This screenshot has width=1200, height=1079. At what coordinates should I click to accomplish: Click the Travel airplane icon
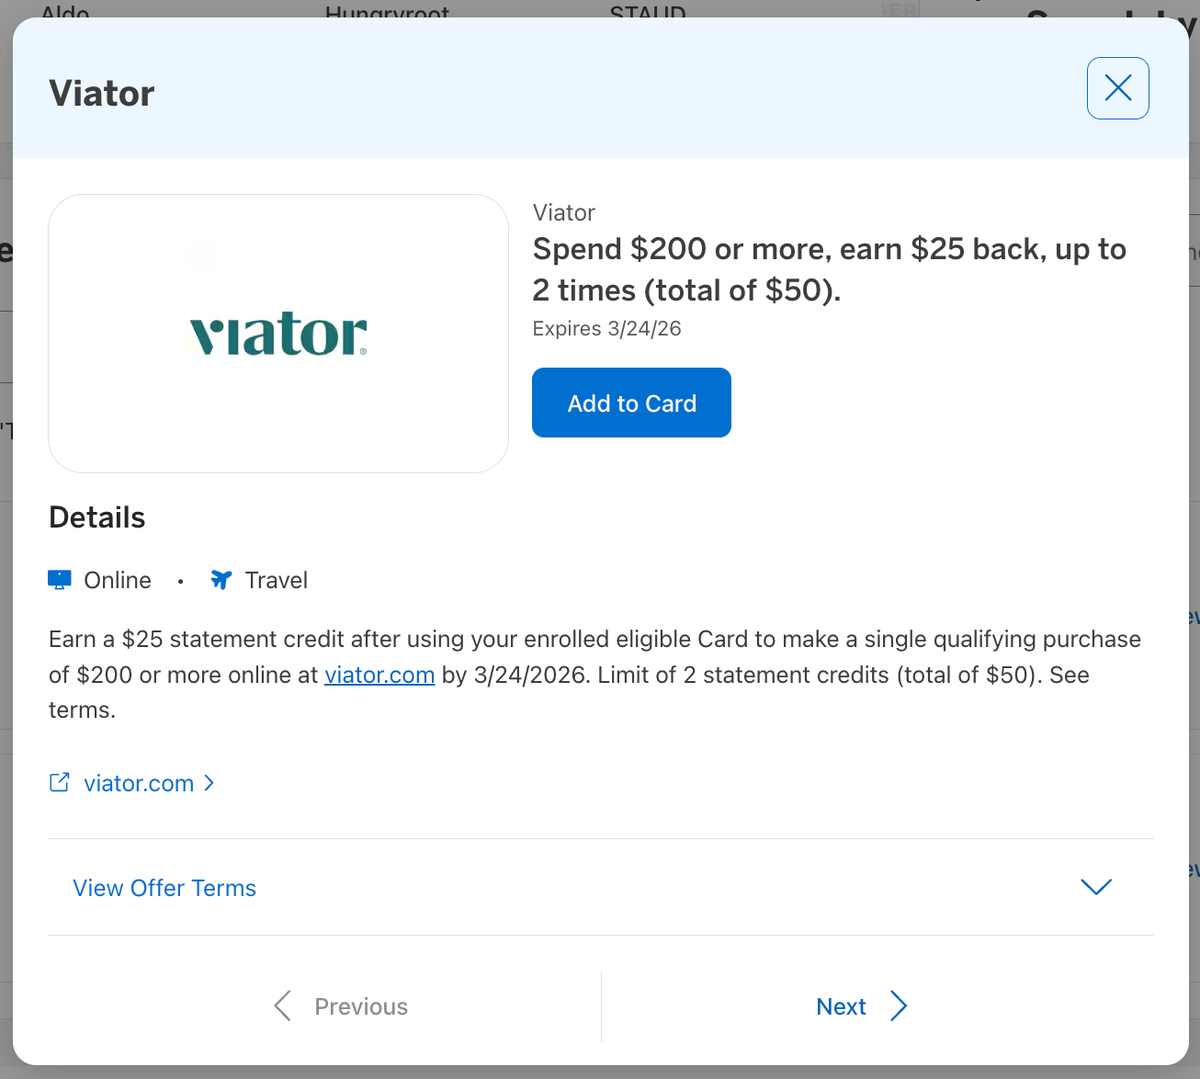[220, 579]
